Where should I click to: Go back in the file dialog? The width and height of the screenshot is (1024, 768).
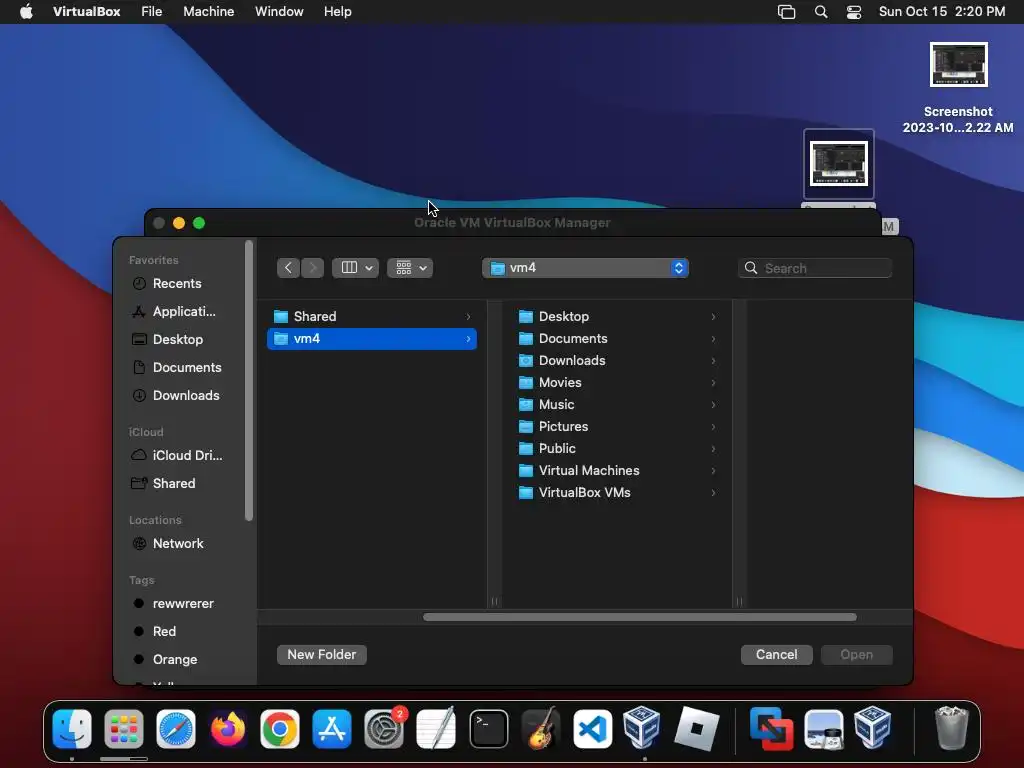coord(288,268)
